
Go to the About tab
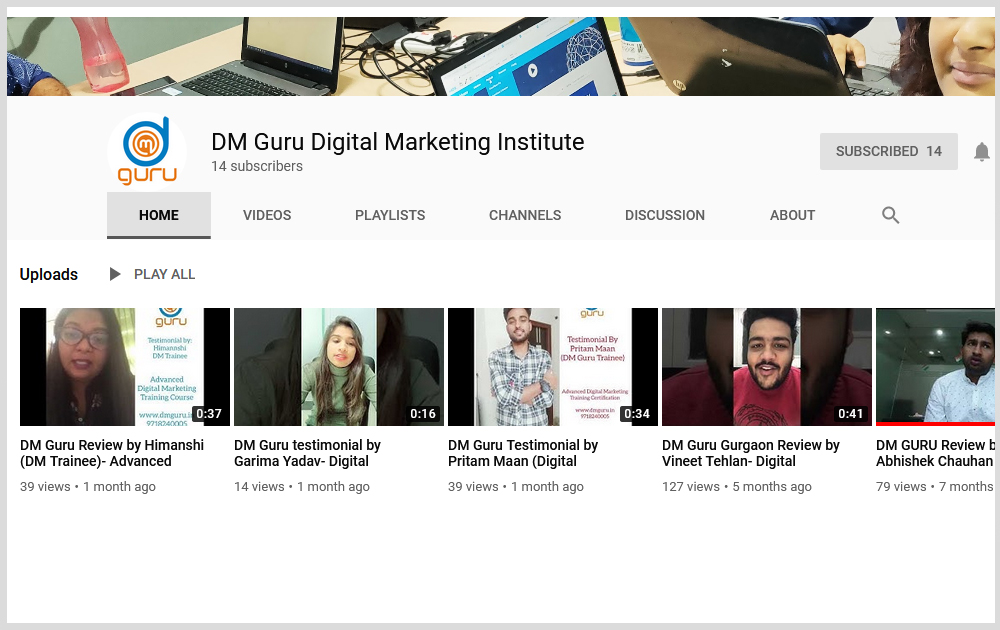tap(792, 216)
